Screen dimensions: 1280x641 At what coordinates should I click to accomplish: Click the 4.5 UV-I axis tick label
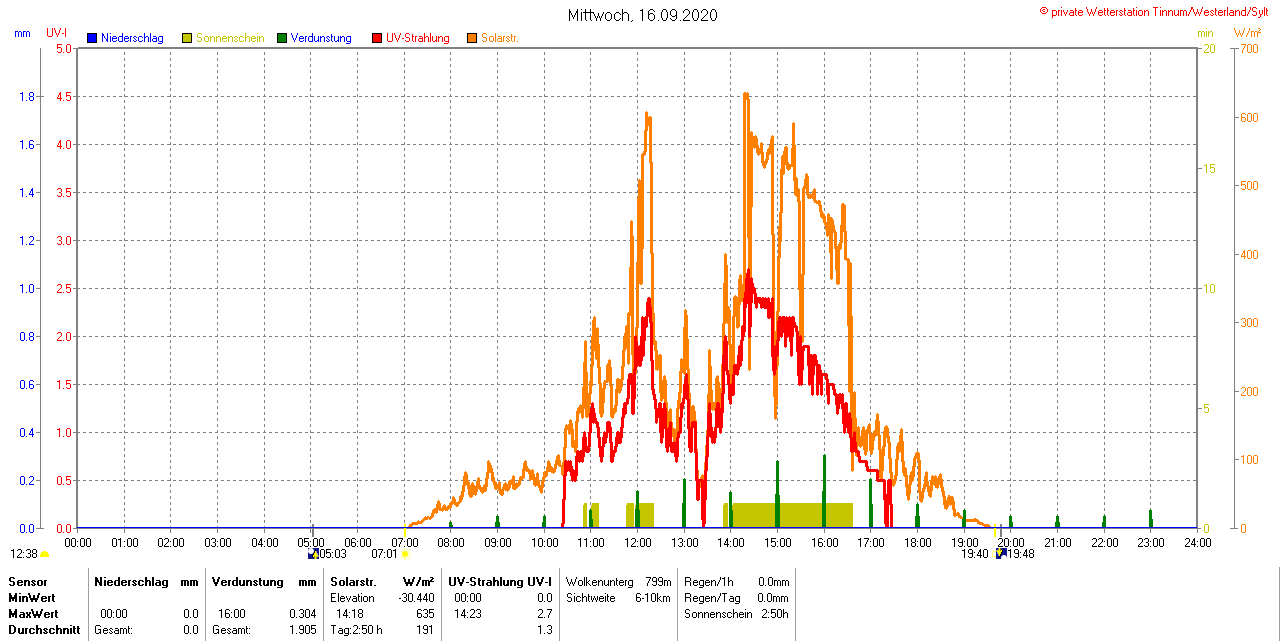coord(63,97)
